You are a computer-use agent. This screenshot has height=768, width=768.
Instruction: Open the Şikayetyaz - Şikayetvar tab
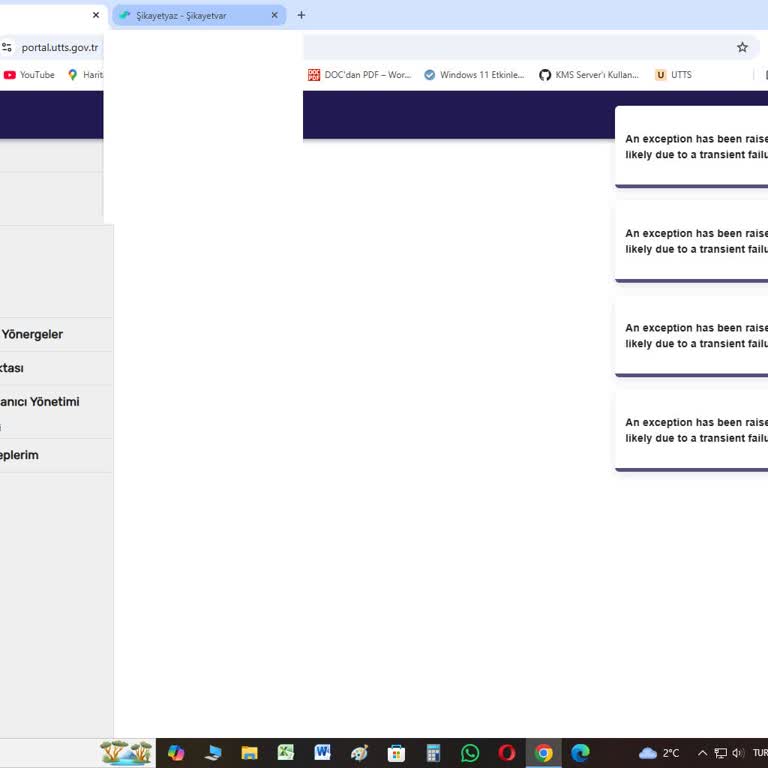point(190,15)
